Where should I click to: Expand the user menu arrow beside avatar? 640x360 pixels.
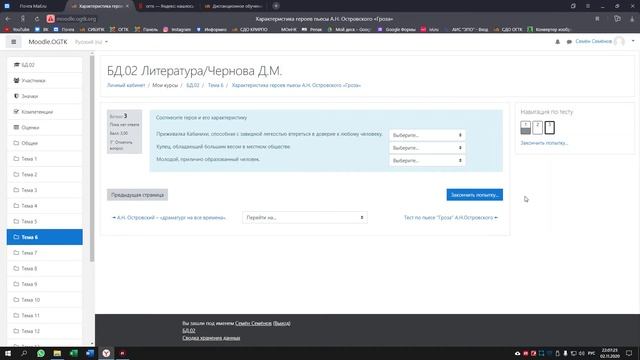[633, 41]
